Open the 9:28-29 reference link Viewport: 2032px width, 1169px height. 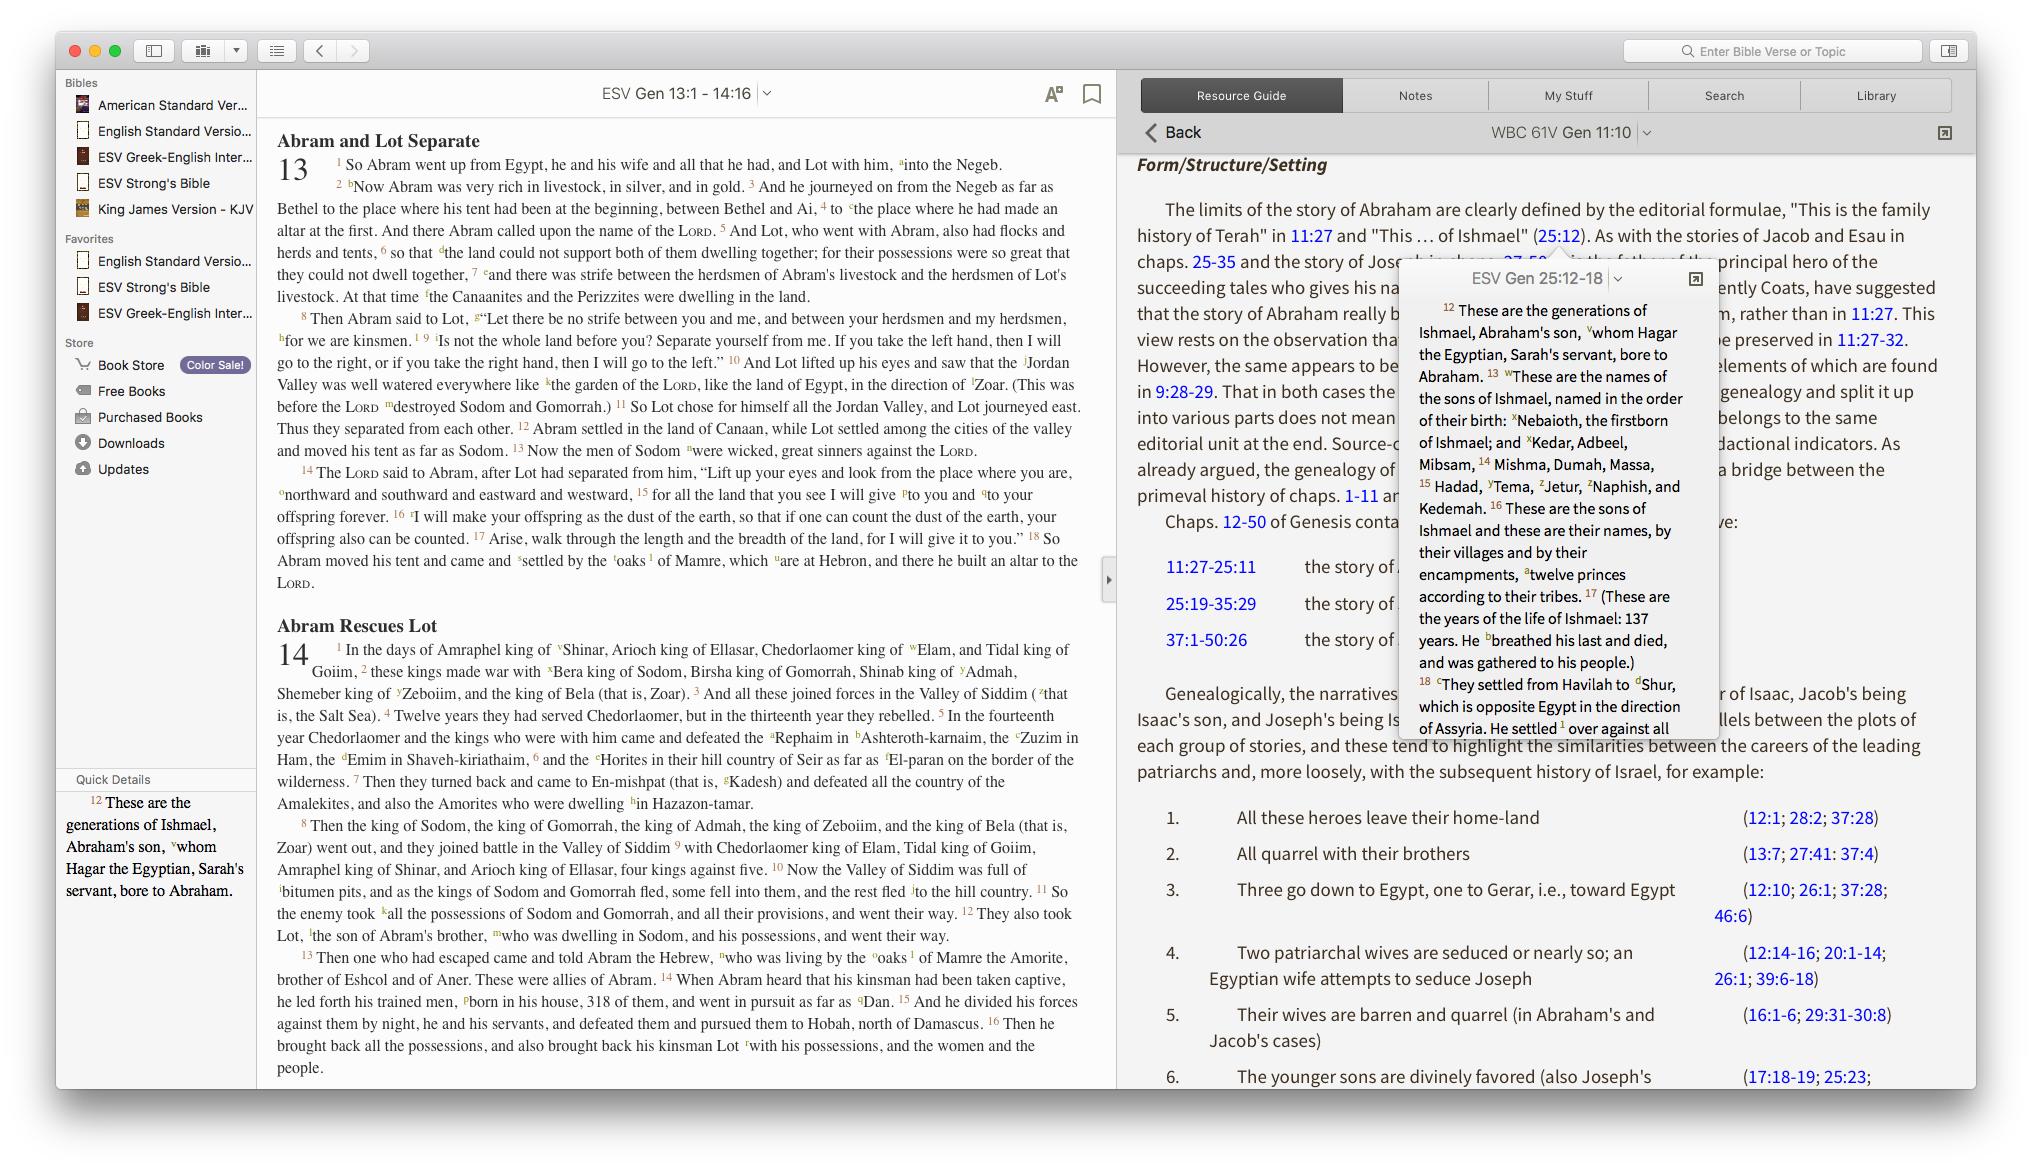pyautogui.click(x=1184, y=392)
